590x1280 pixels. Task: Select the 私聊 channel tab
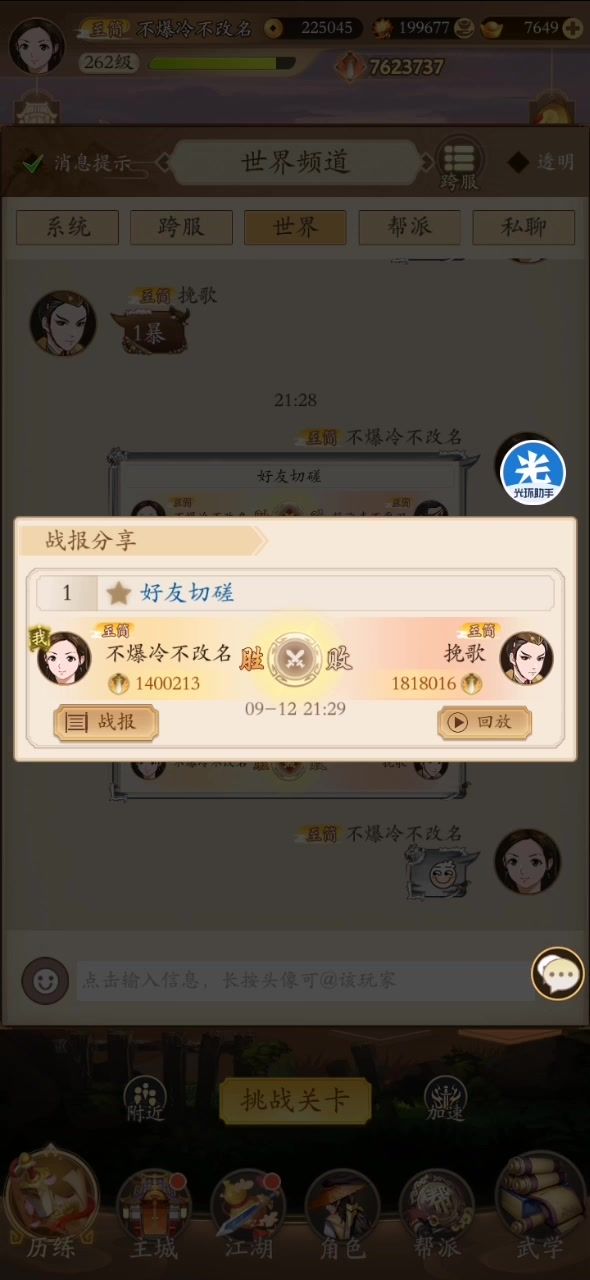524,227
